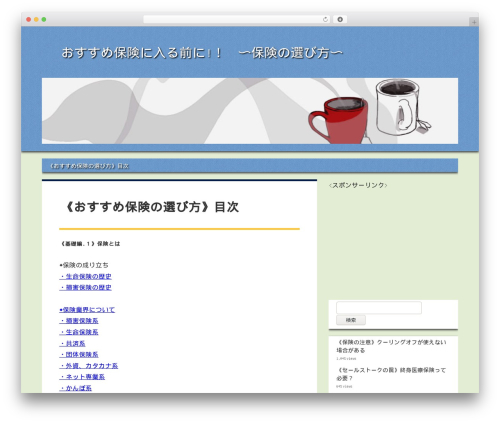
Task: Click the red close window button
Action: (x=29, y=20)
